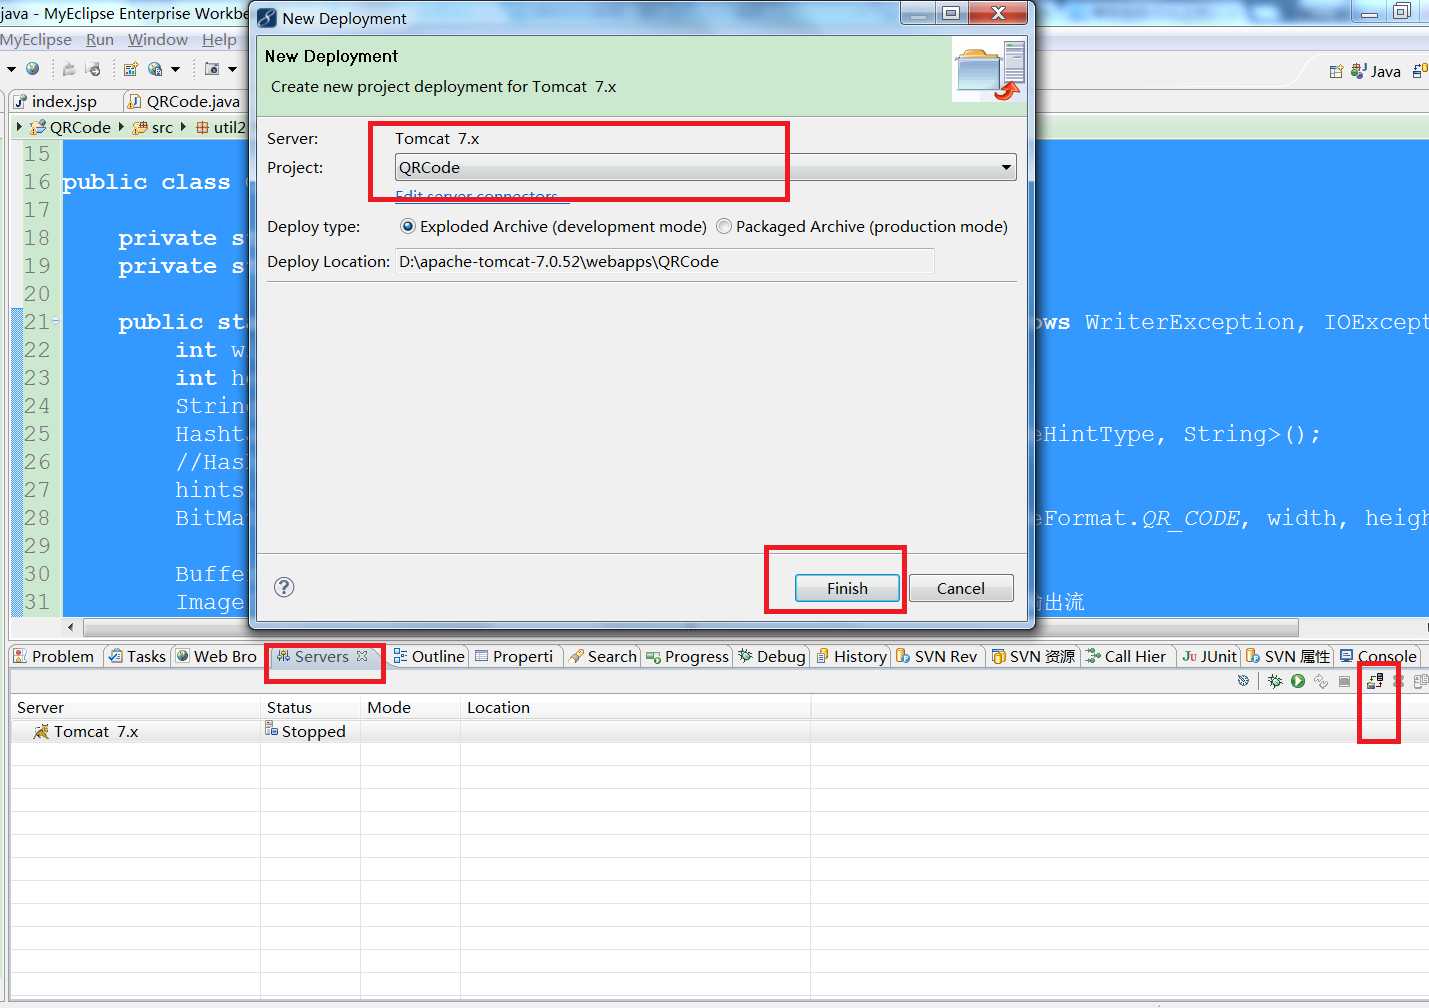The image size is (1429, 1008).
Task: Click the camera snapshot toolbar icon
Action: tap(212, 69)
